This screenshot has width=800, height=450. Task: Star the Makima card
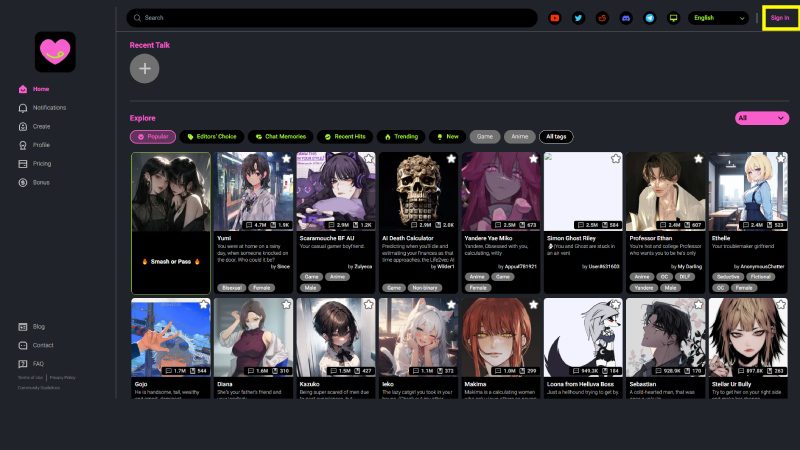pos(534,305)
